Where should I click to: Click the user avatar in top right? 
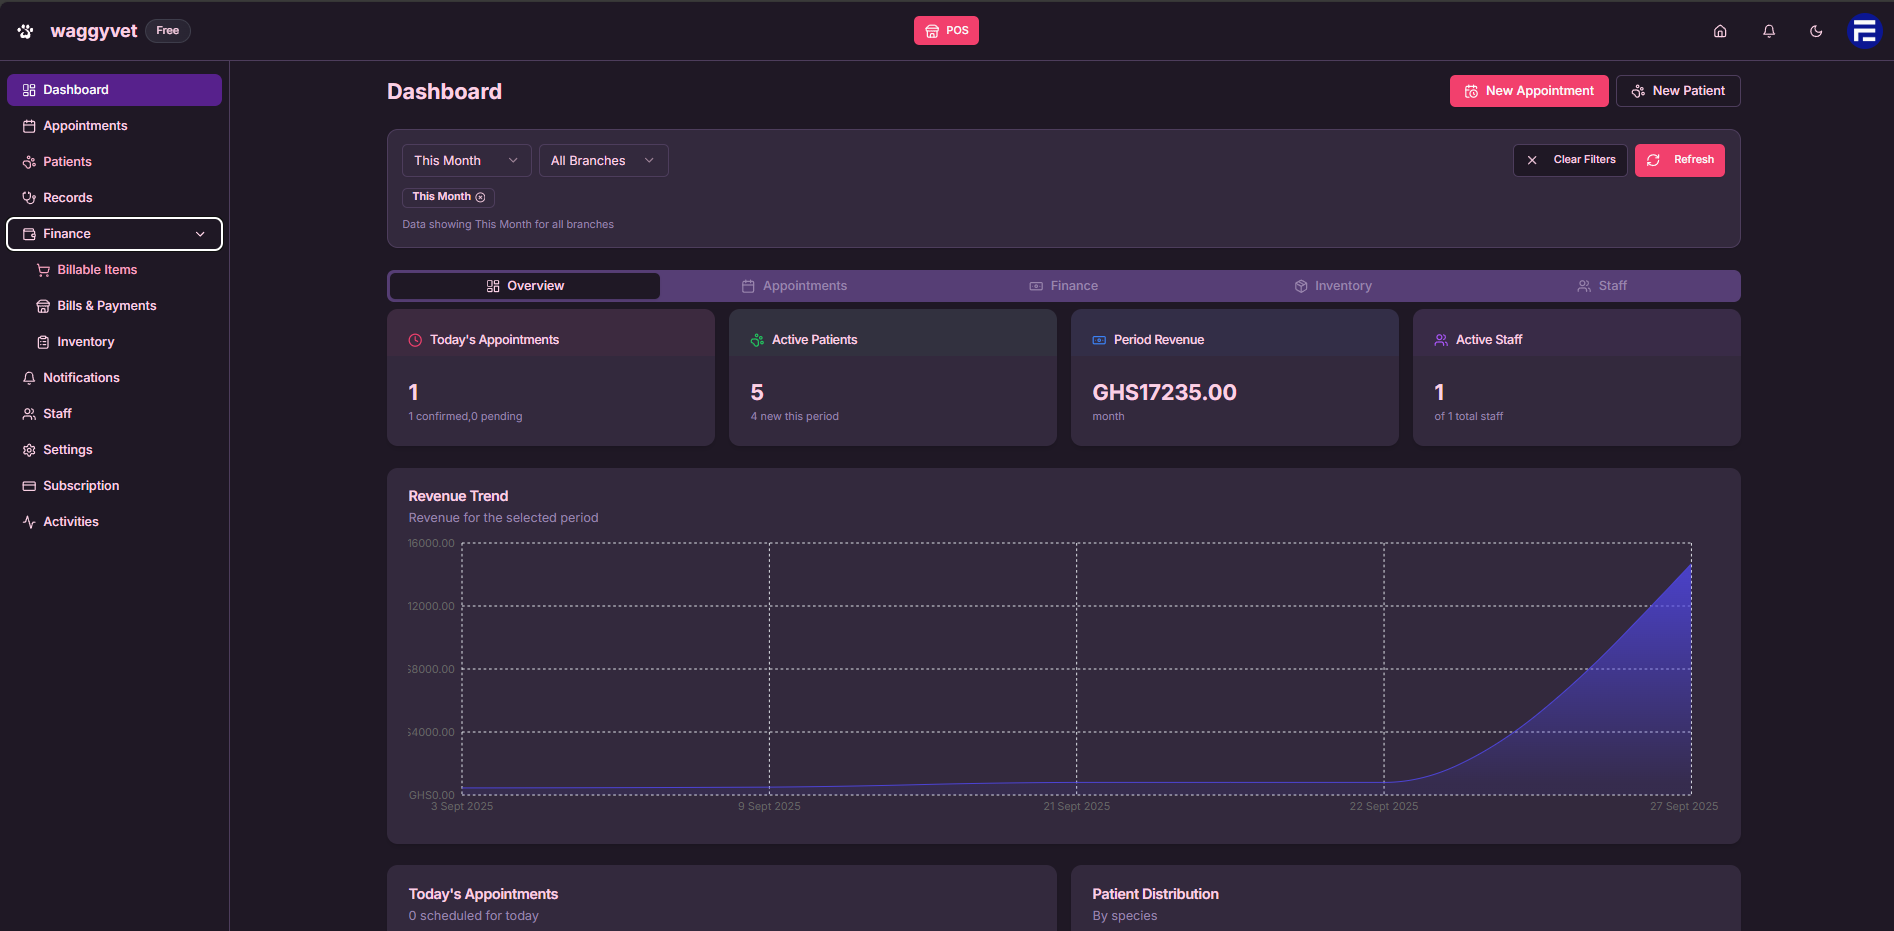tap(1864, 31)
